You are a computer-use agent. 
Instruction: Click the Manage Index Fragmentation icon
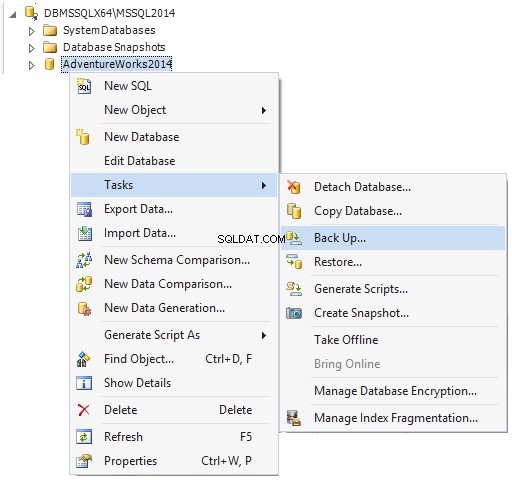294,418
